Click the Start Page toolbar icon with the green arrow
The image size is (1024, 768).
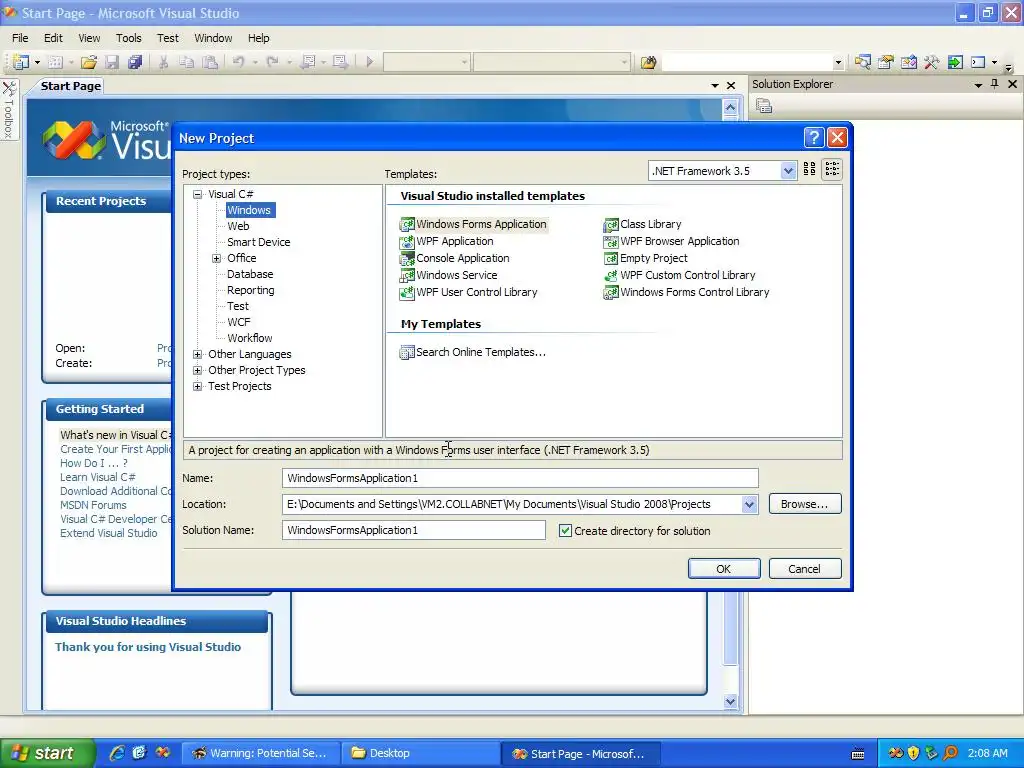pyautogui.click(x=955, y=62)
